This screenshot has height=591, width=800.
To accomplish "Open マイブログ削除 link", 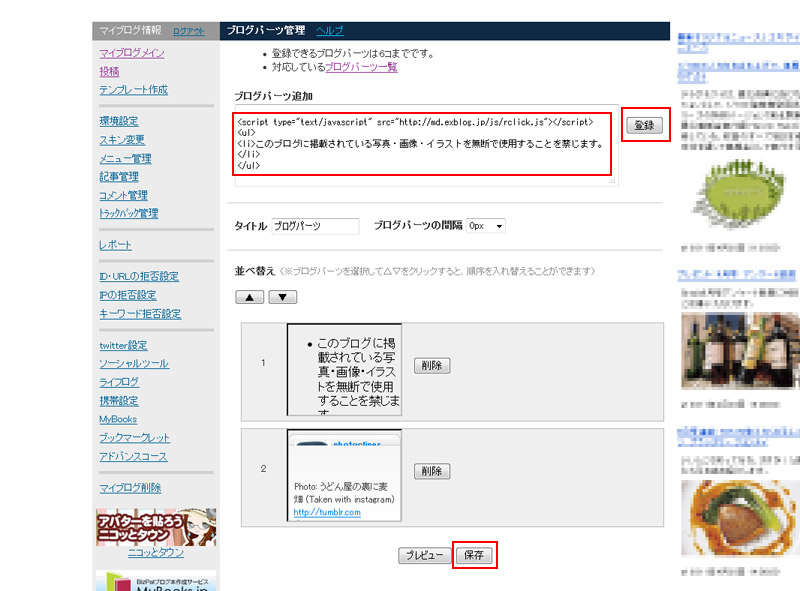I will click(130, 487).
